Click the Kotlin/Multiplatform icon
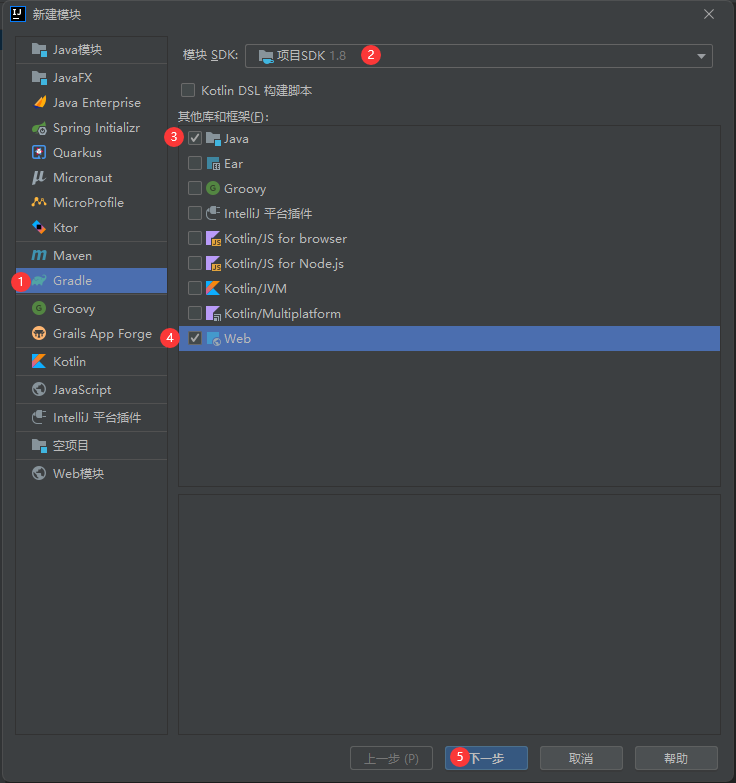 tap(213, 314)
